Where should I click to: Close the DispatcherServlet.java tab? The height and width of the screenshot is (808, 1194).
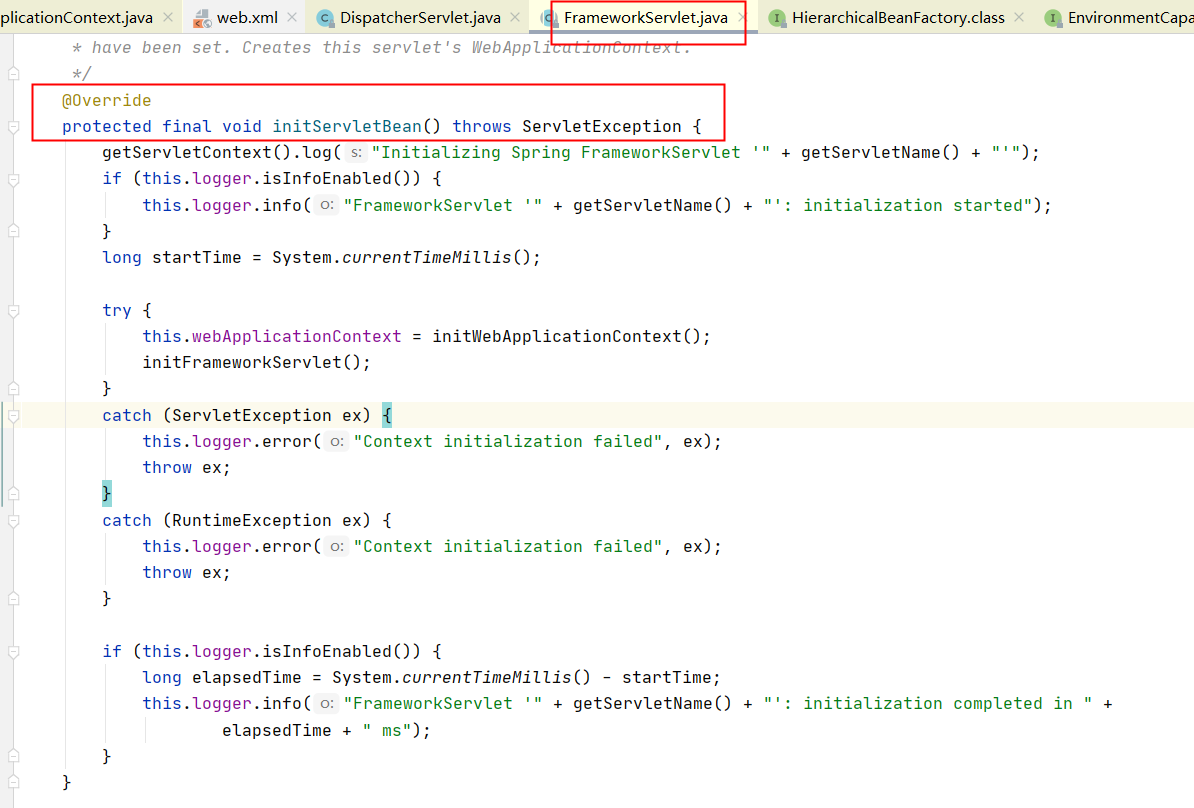pyautogui.click(x=516, y=17)
